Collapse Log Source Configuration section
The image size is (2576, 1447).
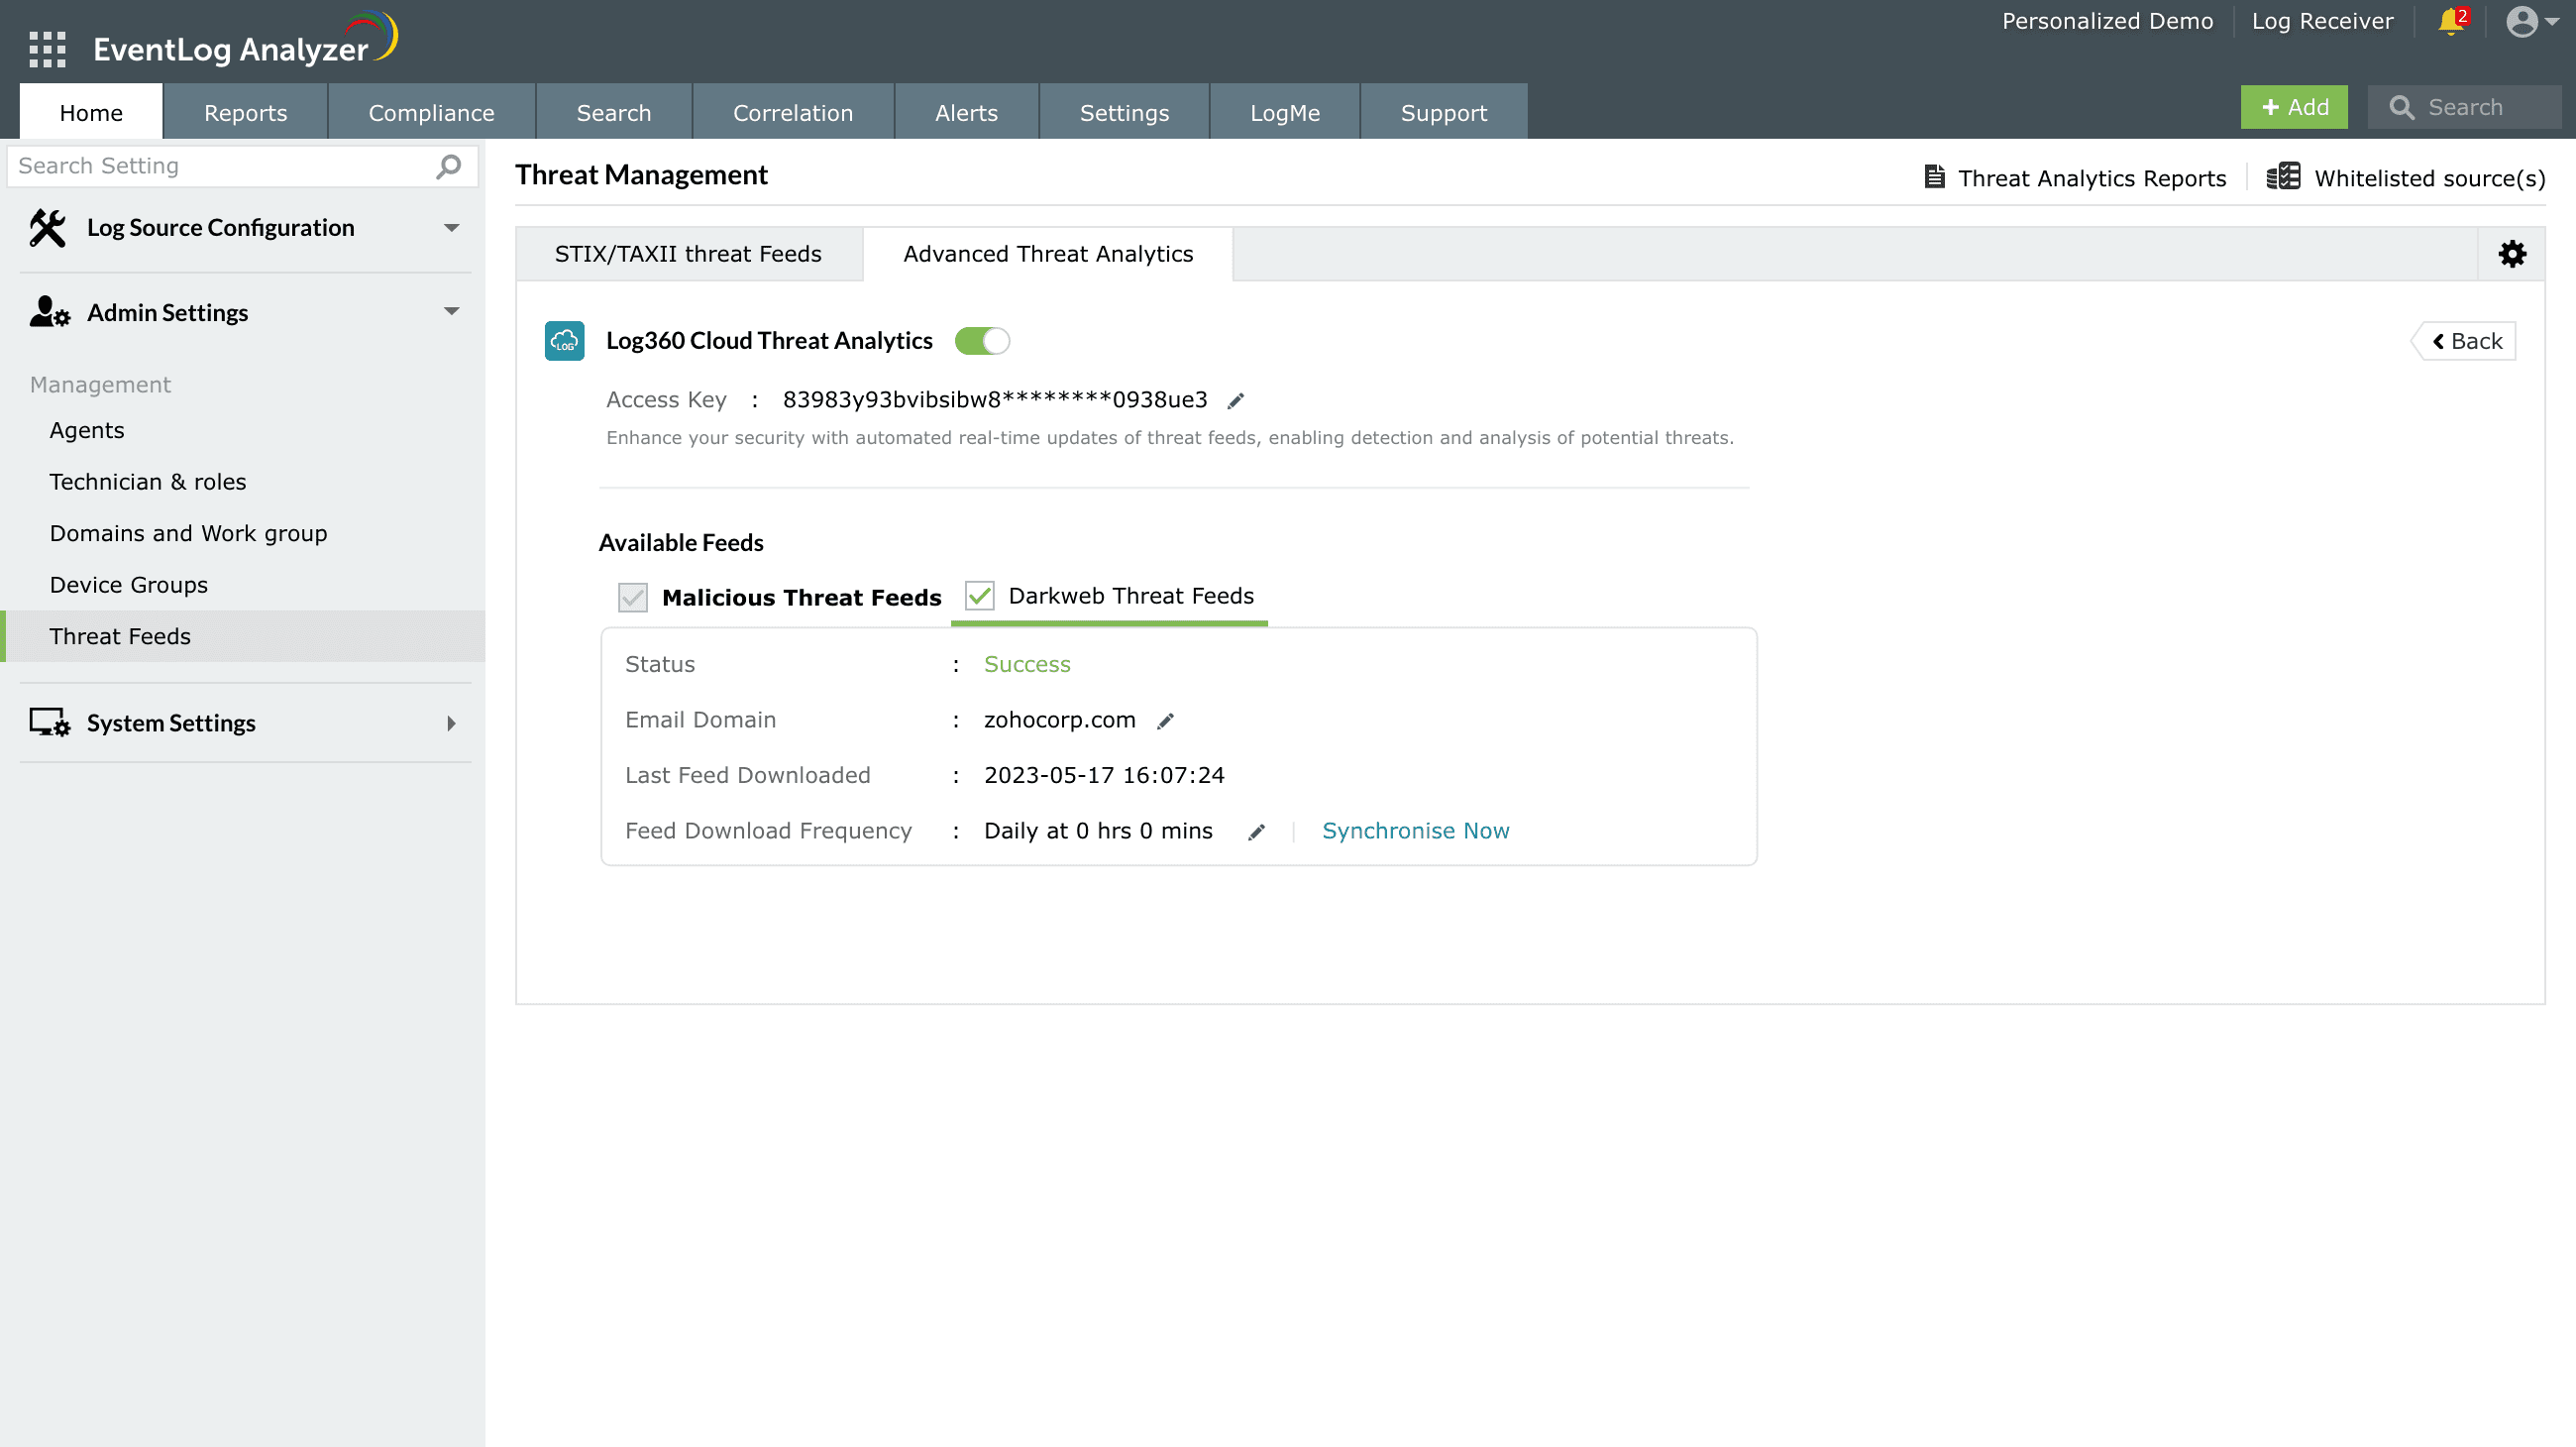click(x=451, y=228)
